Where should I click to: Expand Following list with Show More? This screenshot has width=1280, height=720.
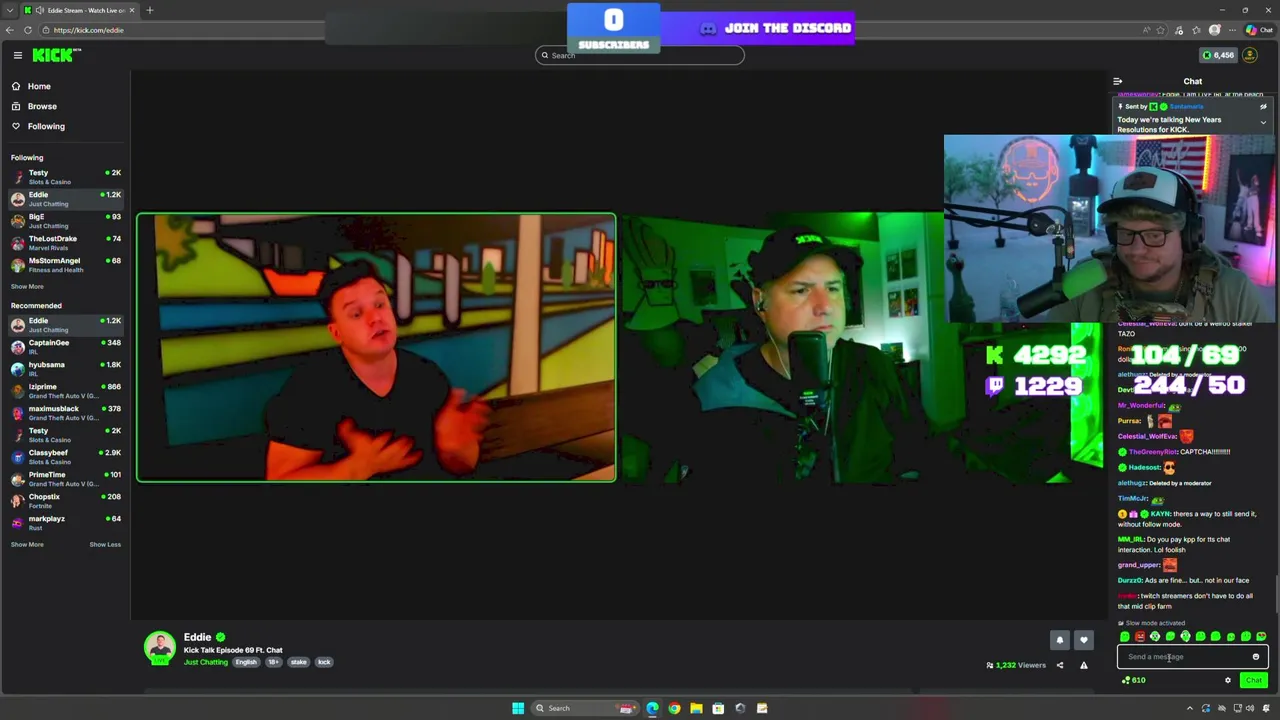27,286
